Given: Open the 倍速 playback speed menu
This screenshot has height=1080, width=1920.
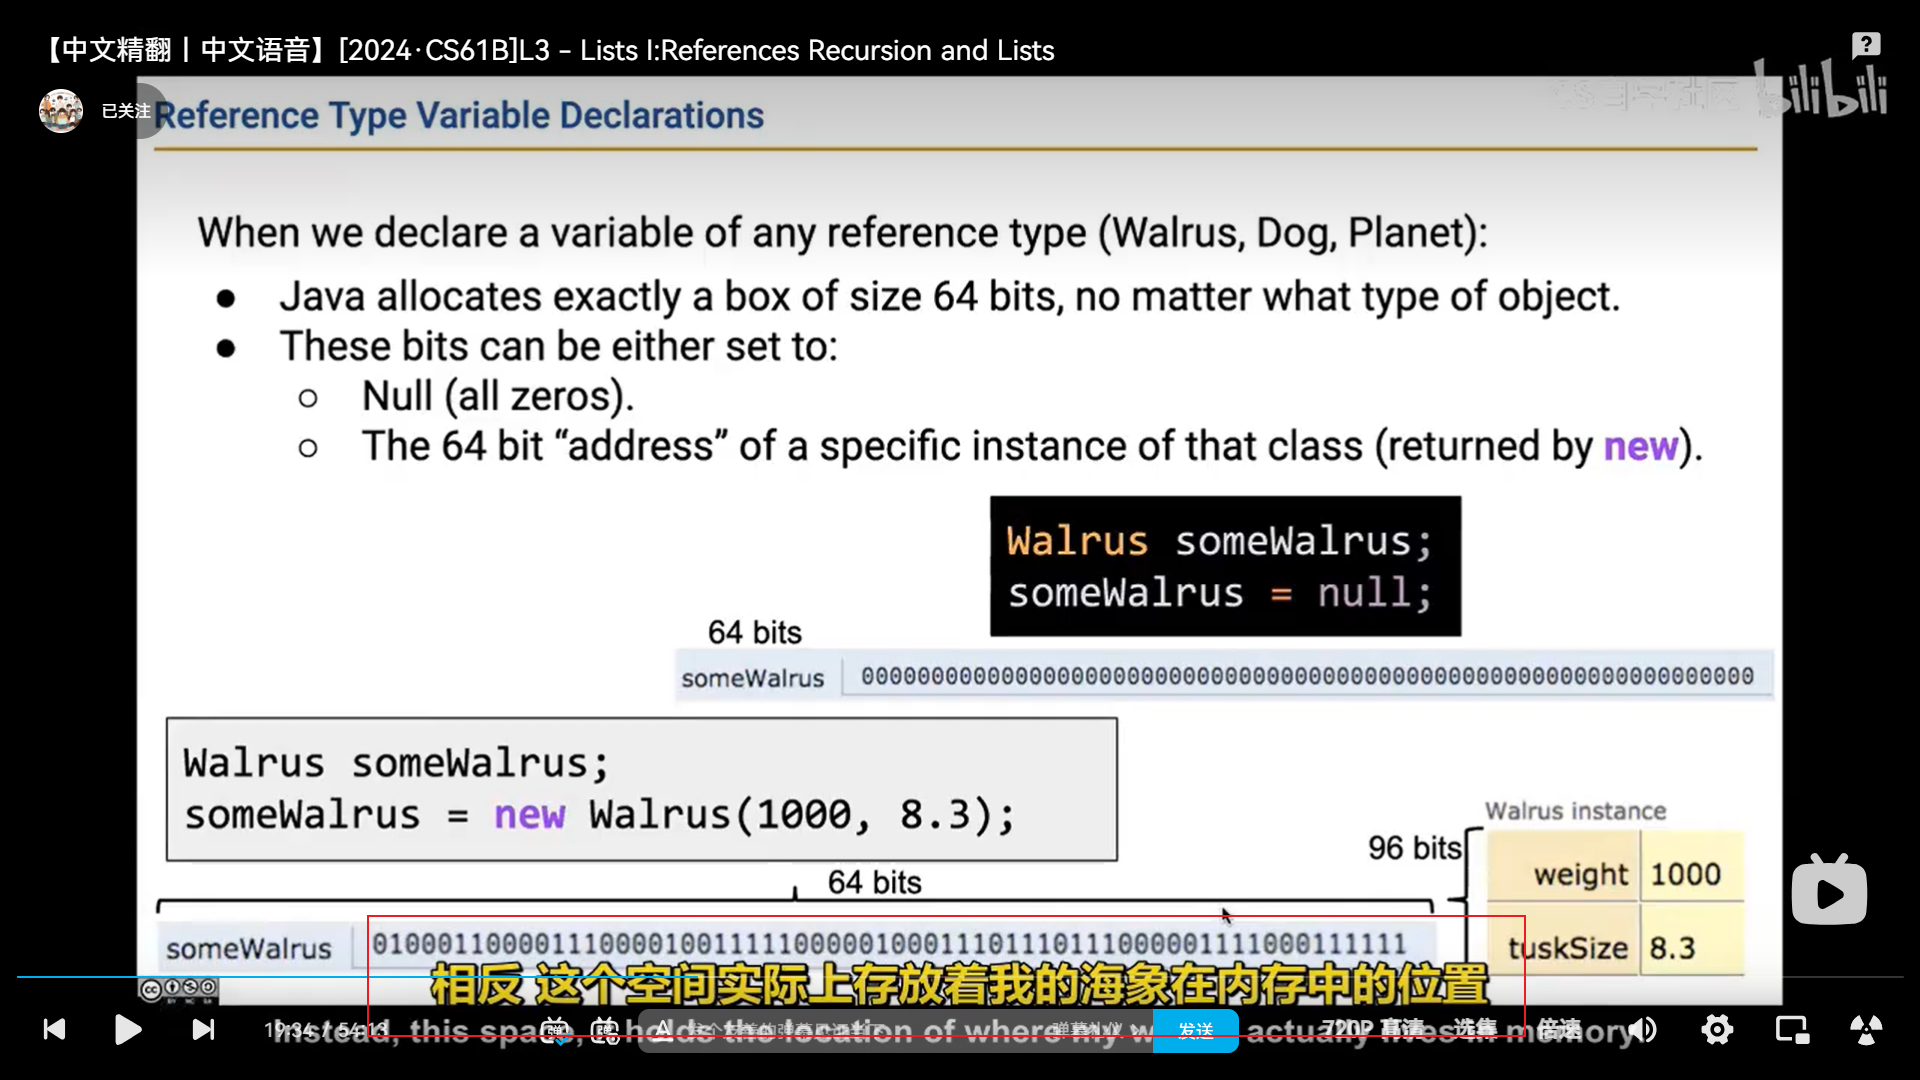Looking at the screenshot, I should (1559, 1028).
